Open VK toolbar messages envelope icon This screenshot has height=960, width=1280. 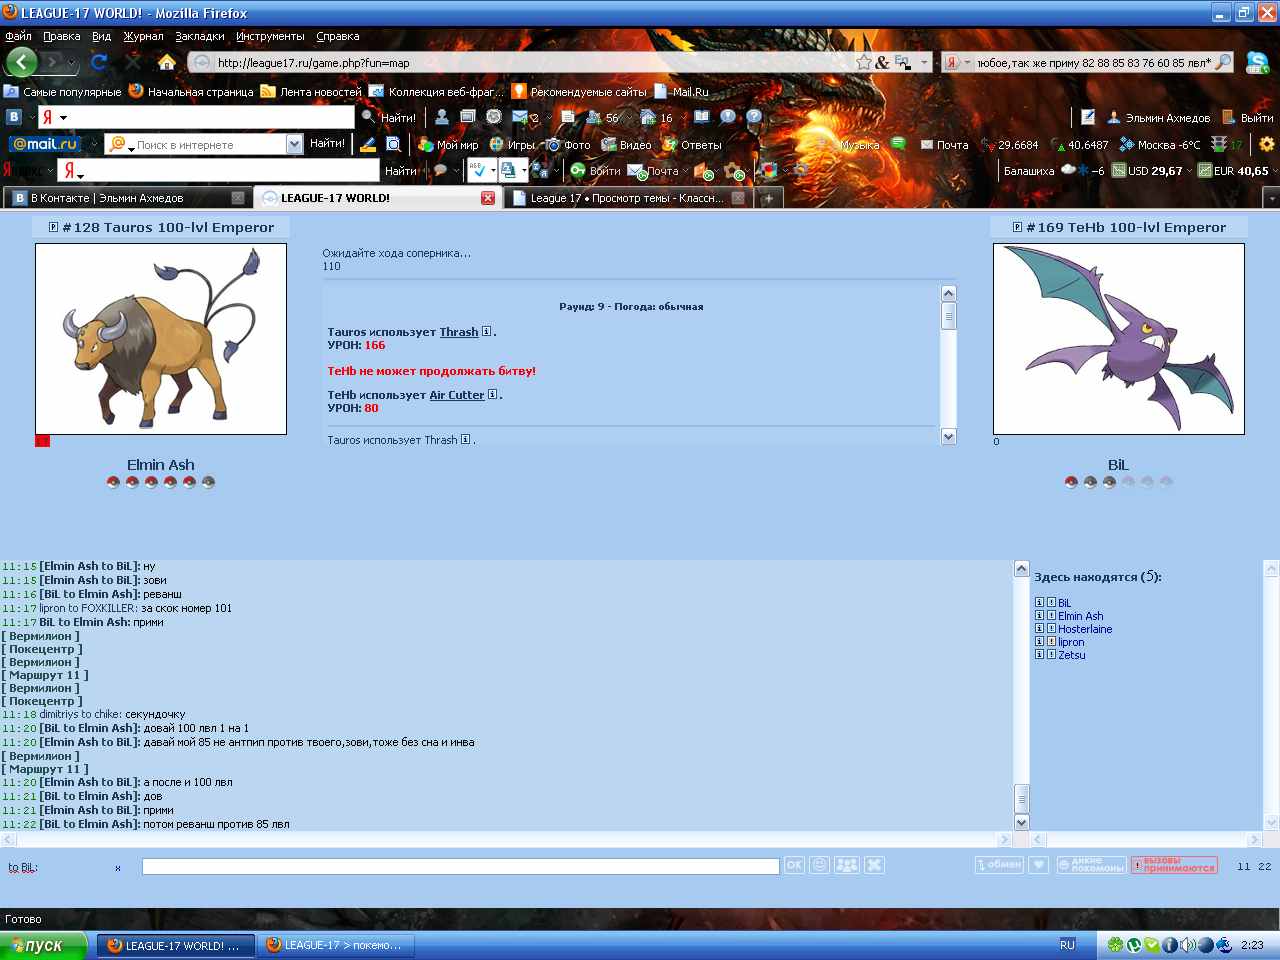(520, 117)
